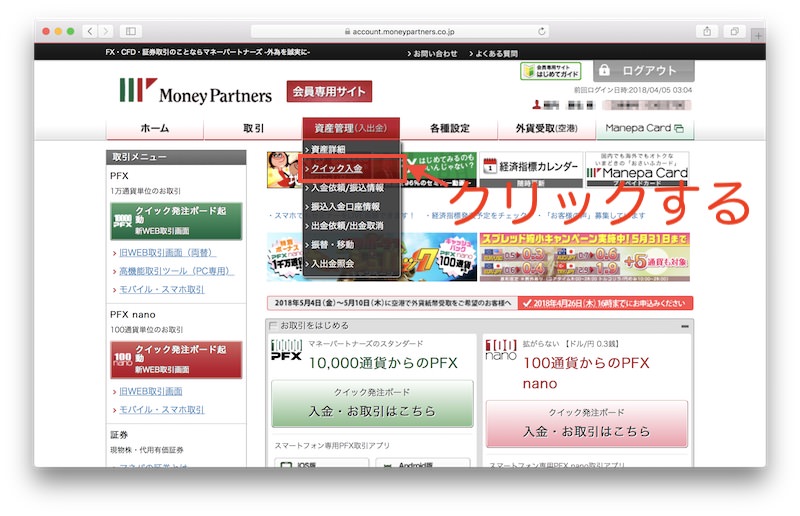Open the 経済指標カレンダー banner
The image size is (800, 516).
tap(531, 170)
